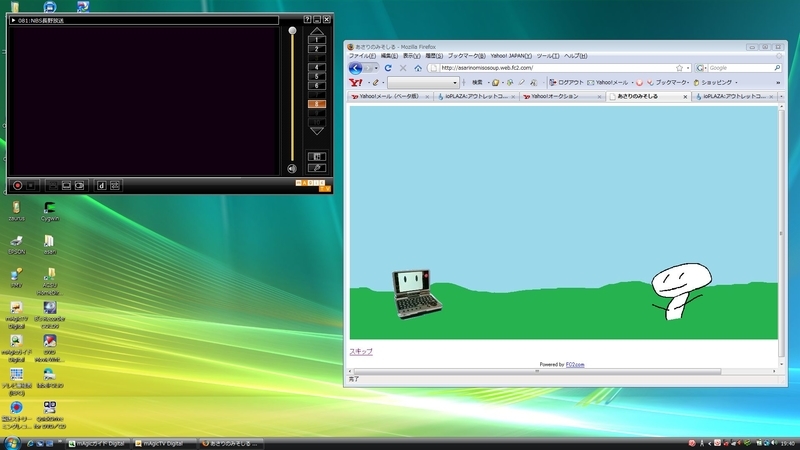The image size is (800, 450).
Task: Open the Firefox back/forward history dropdown
Action: pos(377,68)
